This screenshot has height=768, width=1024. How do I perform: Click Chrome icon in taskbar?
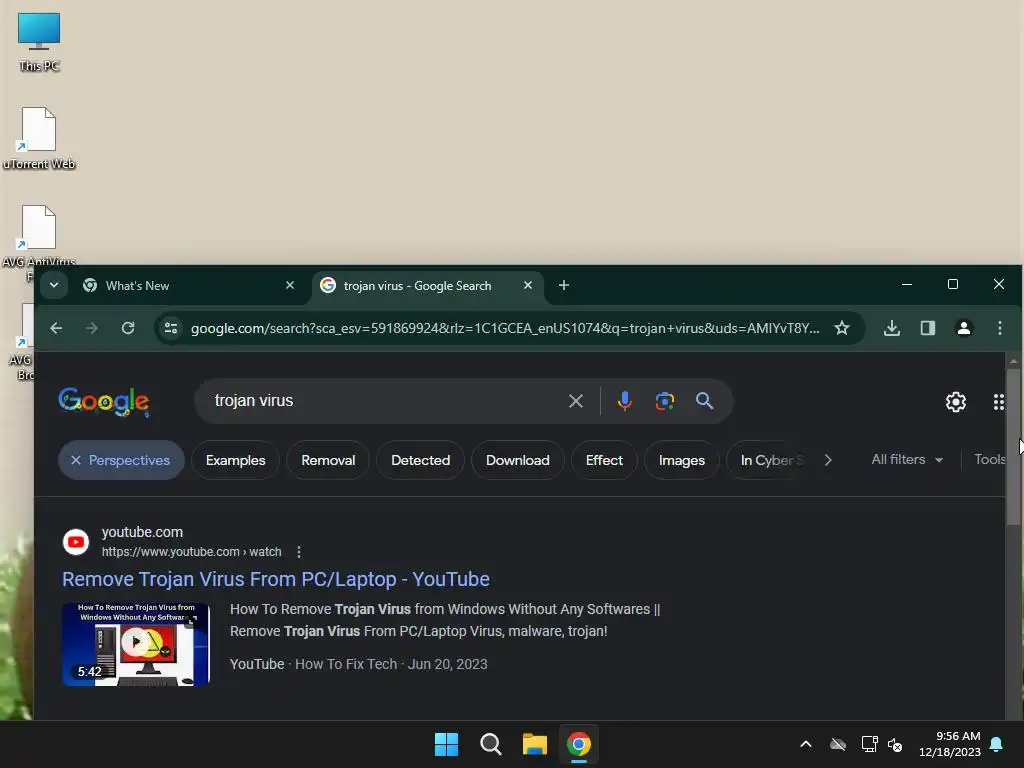579,744
